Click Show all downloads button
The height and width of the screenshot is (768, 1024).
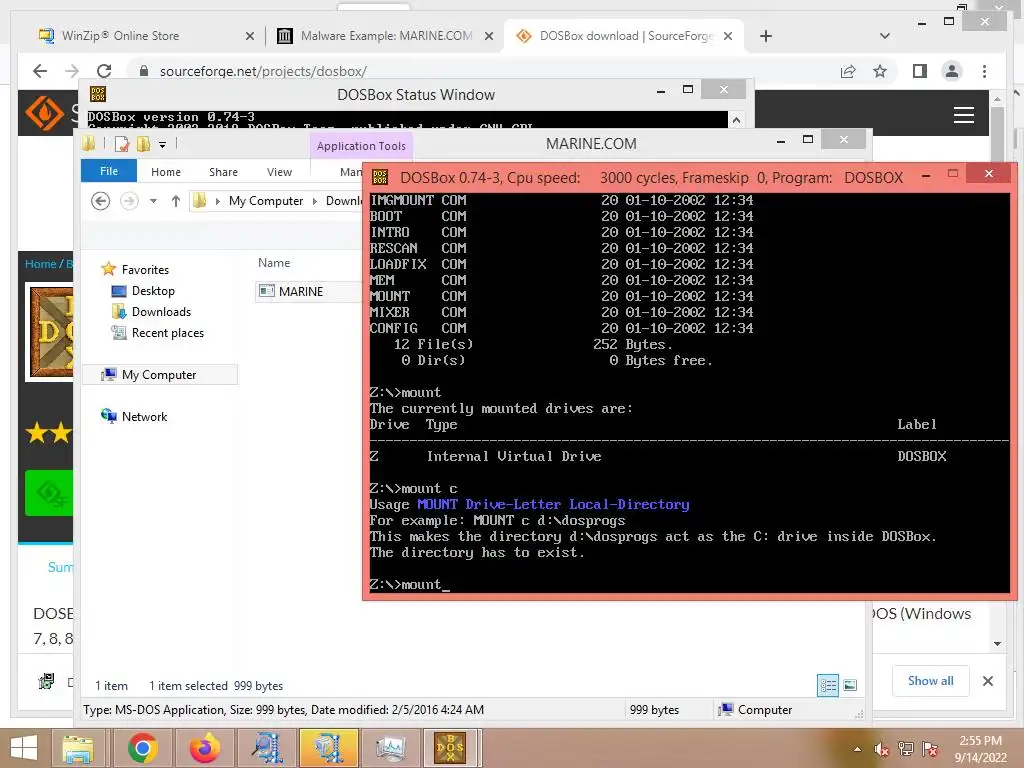[930, 681]
